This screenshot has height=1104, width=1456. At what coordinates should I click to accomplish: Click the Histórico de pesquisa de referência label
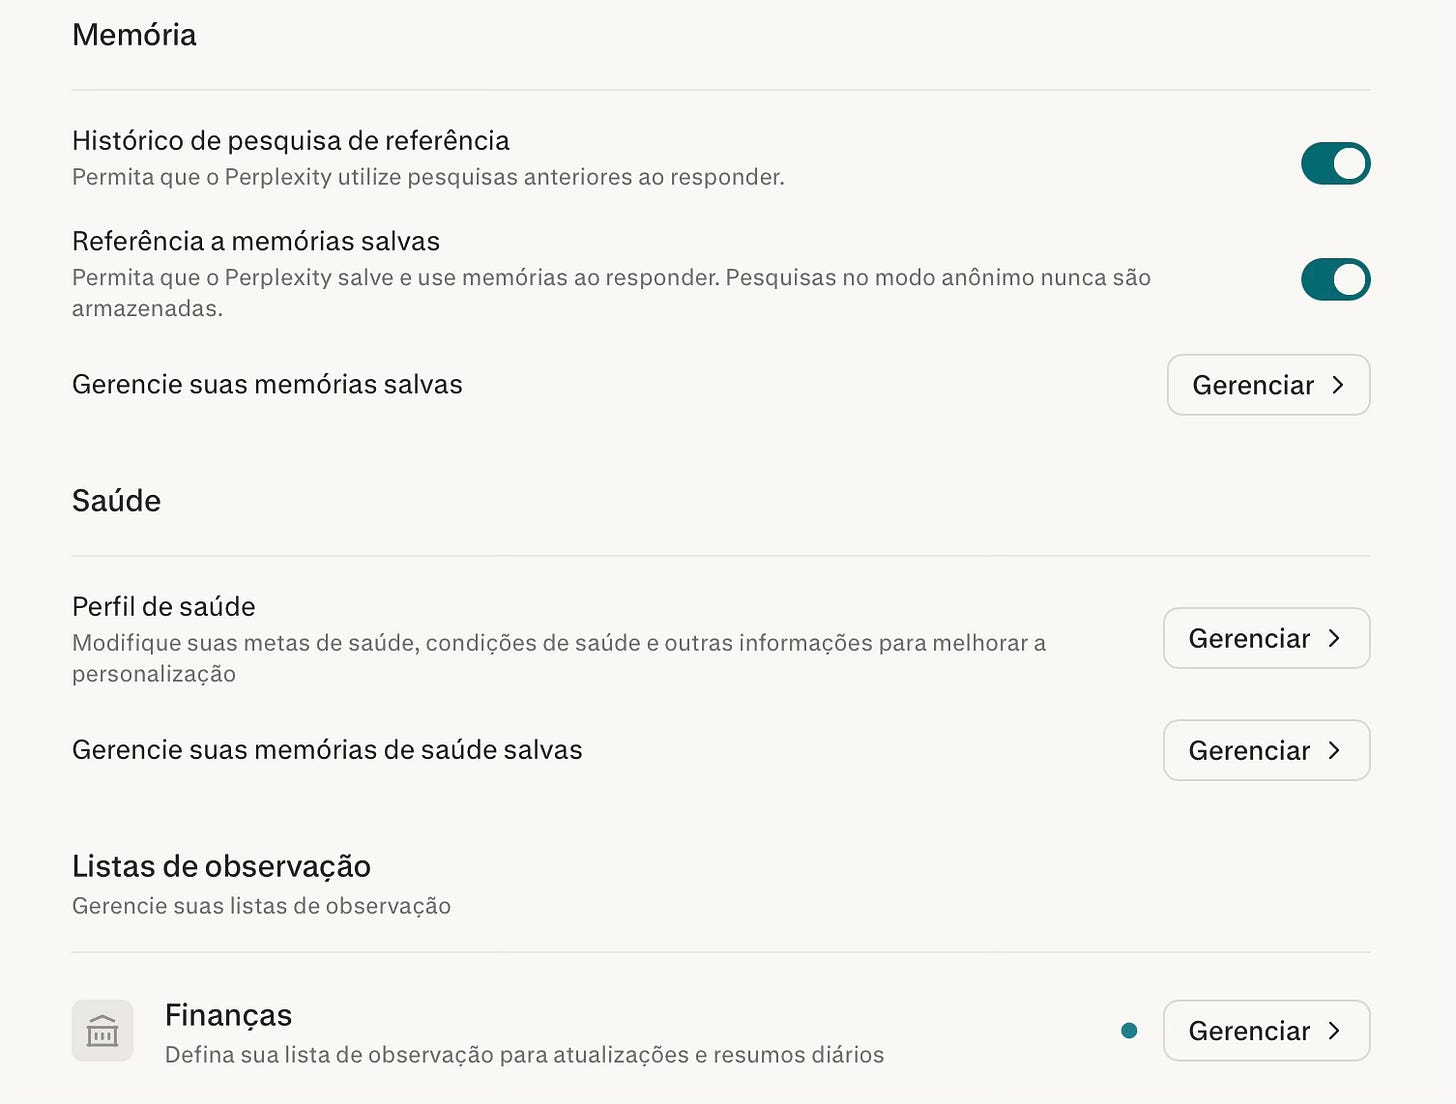pos(291,141)
